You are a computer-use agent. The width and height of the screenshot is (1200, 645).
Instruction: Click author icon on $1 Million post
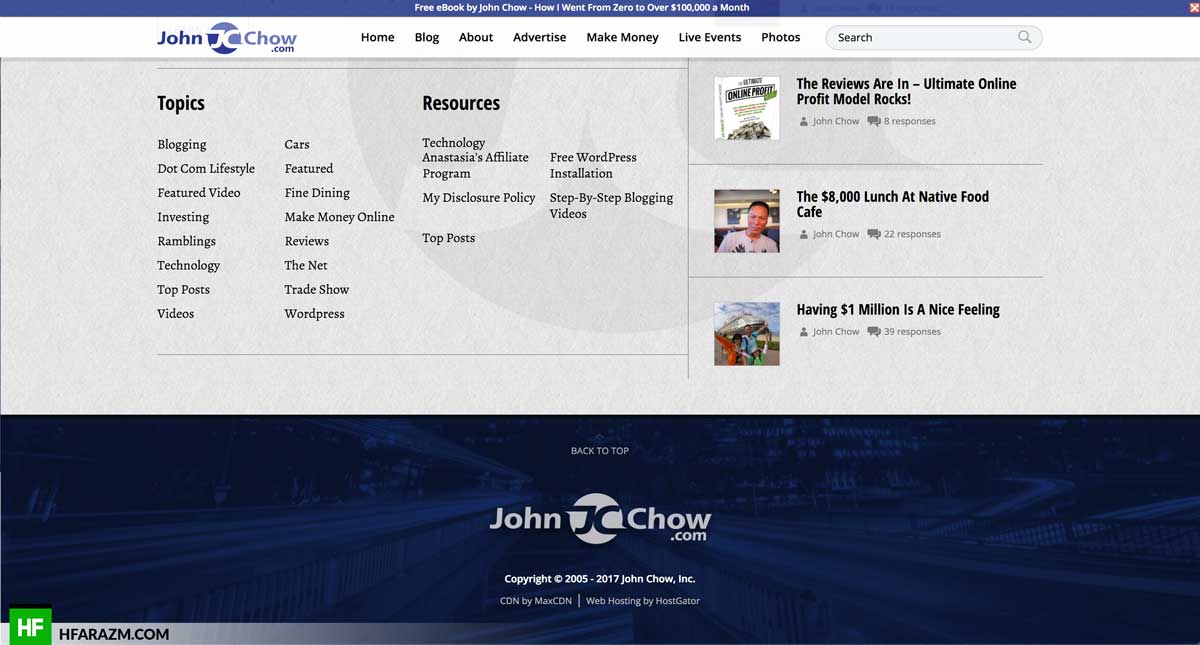(803, 331)
